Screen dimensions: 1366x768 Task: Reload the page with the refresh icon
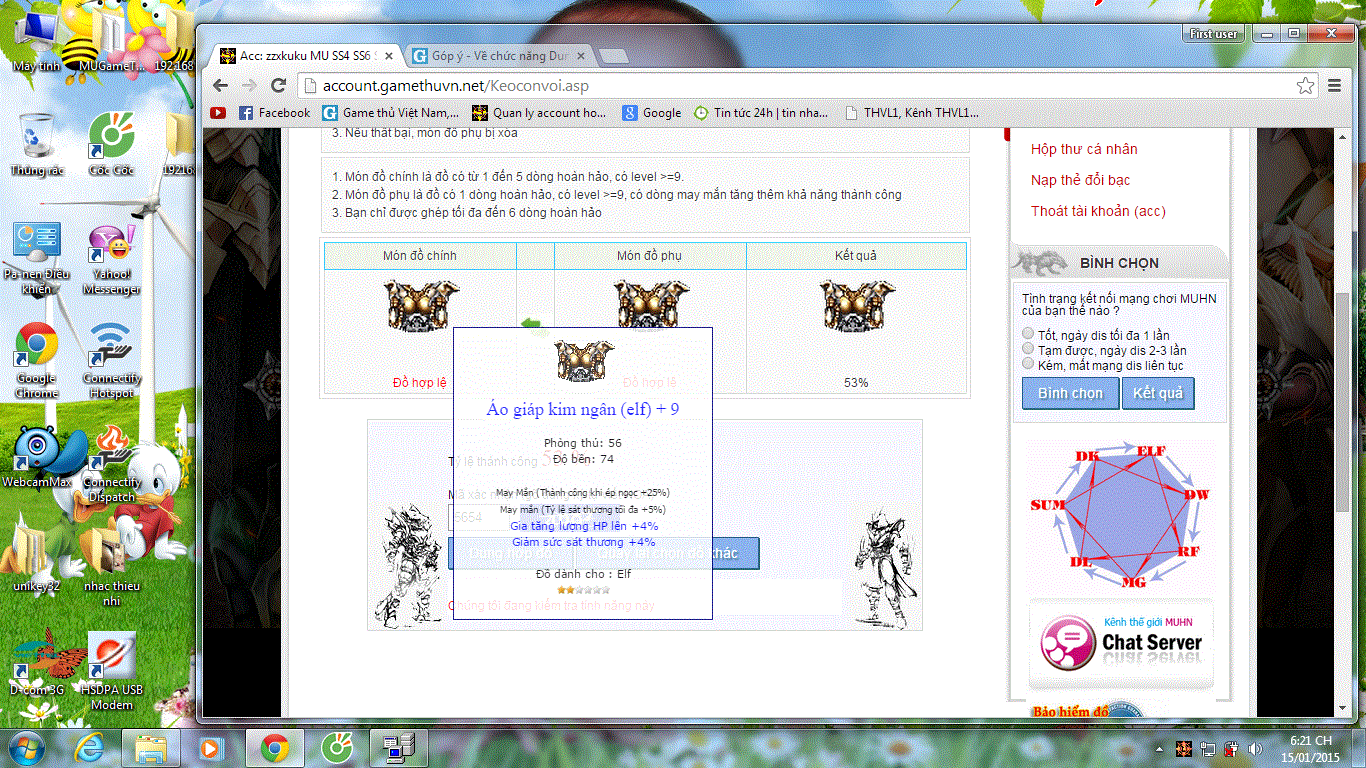click(279, 85)
